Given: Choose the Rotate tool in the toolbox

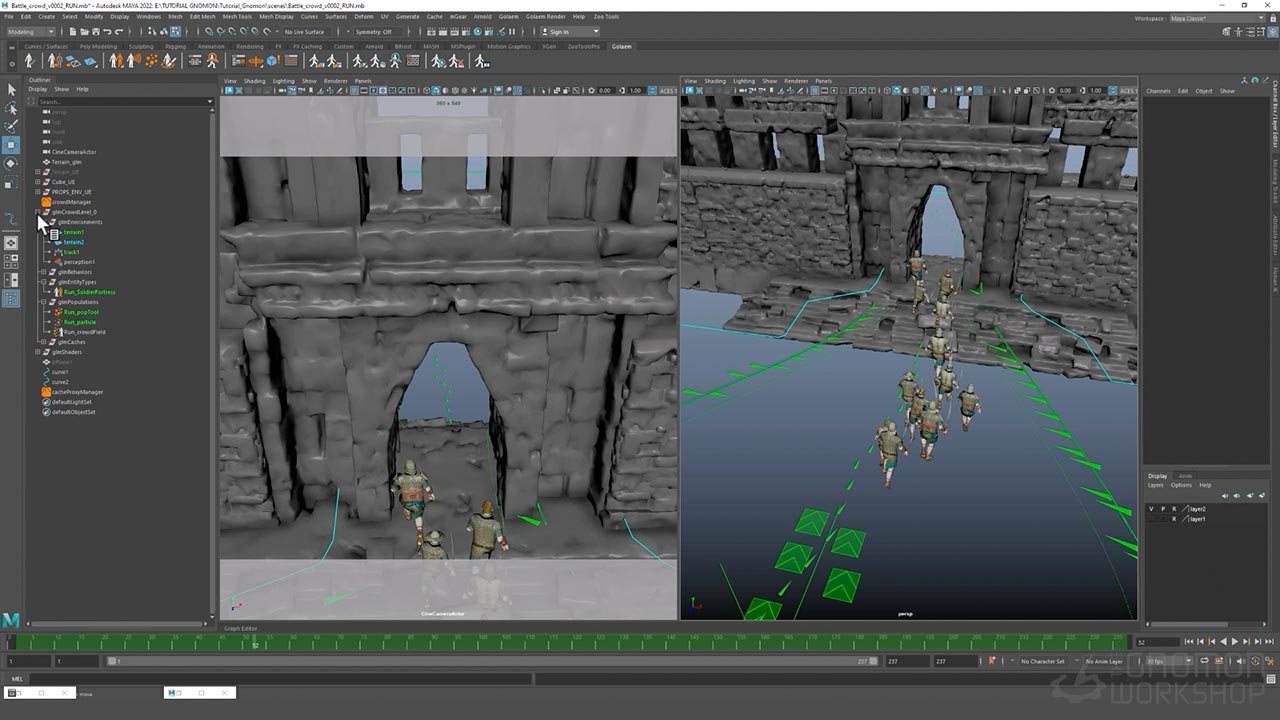Looking at the screenshot, I should [x=12, y=163].
